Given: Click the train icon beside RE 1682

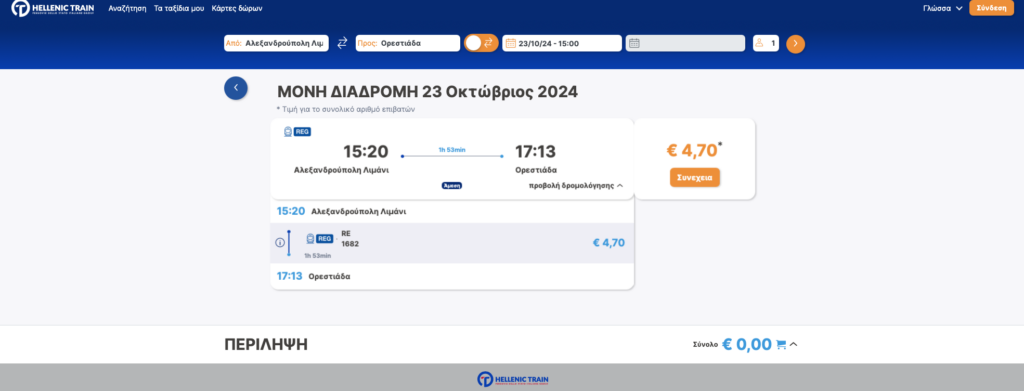Looking at the screenshot, I should [x=310, y=239].
